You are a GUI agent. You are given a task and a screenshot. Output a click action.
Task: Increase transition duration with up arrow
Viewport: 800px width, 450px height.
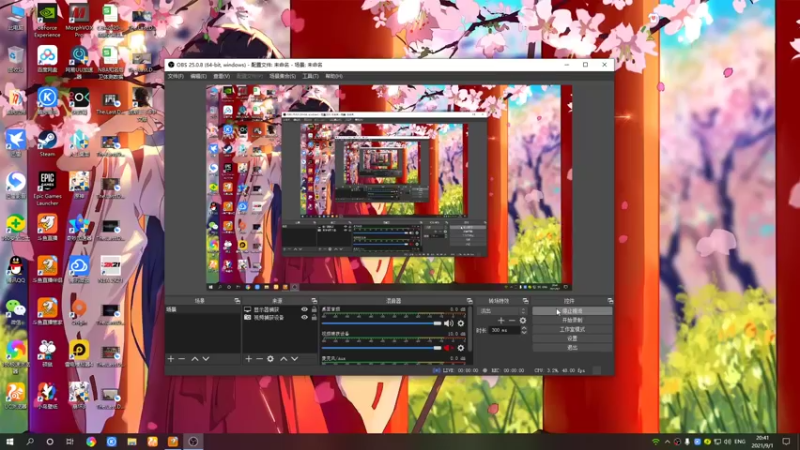point(523,328)
